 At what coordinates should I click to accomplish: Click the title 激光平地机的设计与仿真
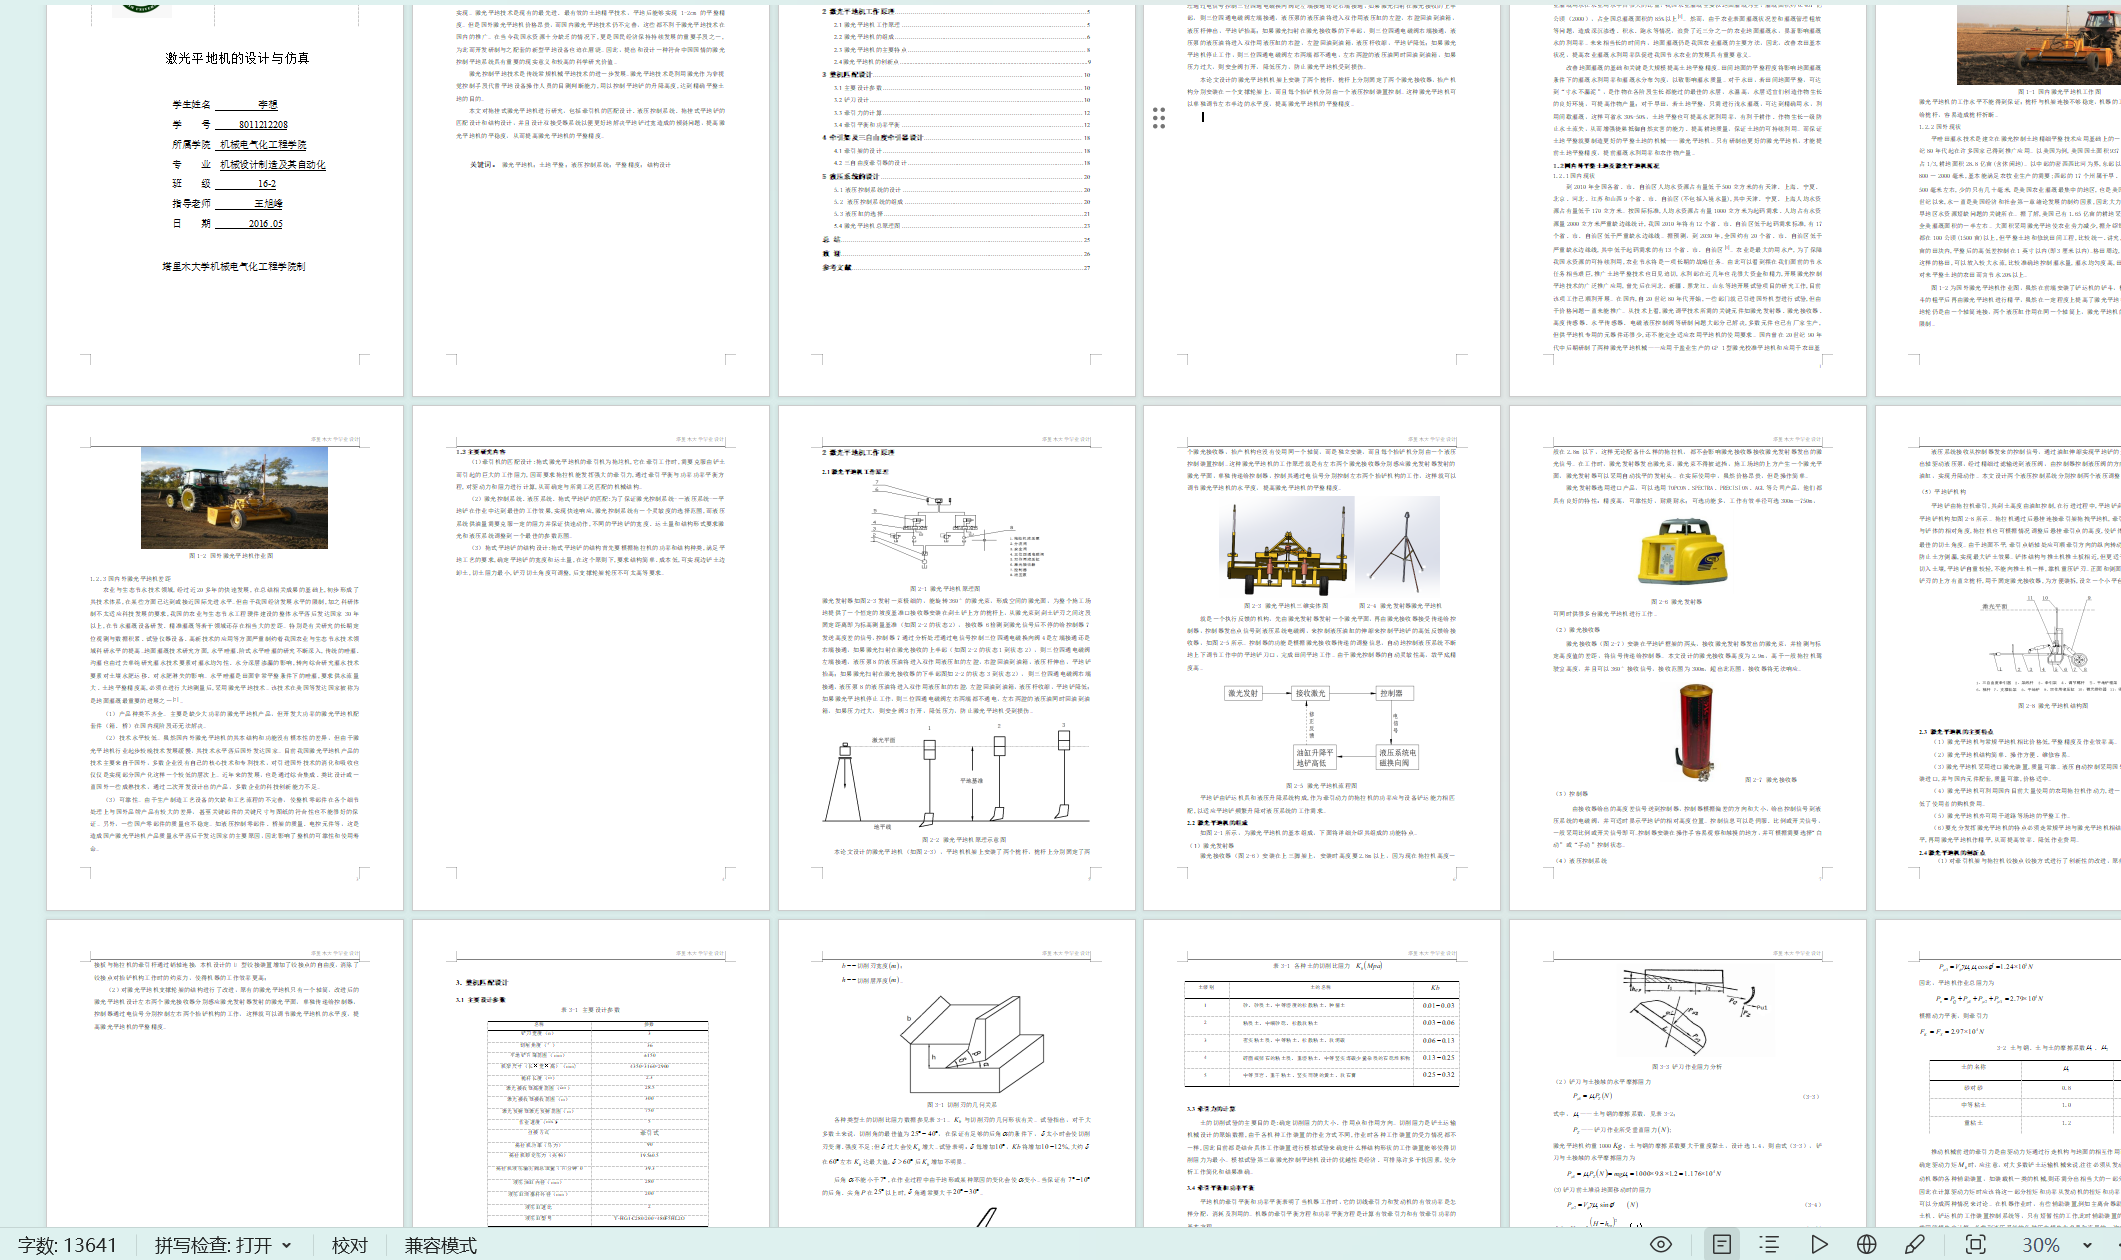pos(237,58)
